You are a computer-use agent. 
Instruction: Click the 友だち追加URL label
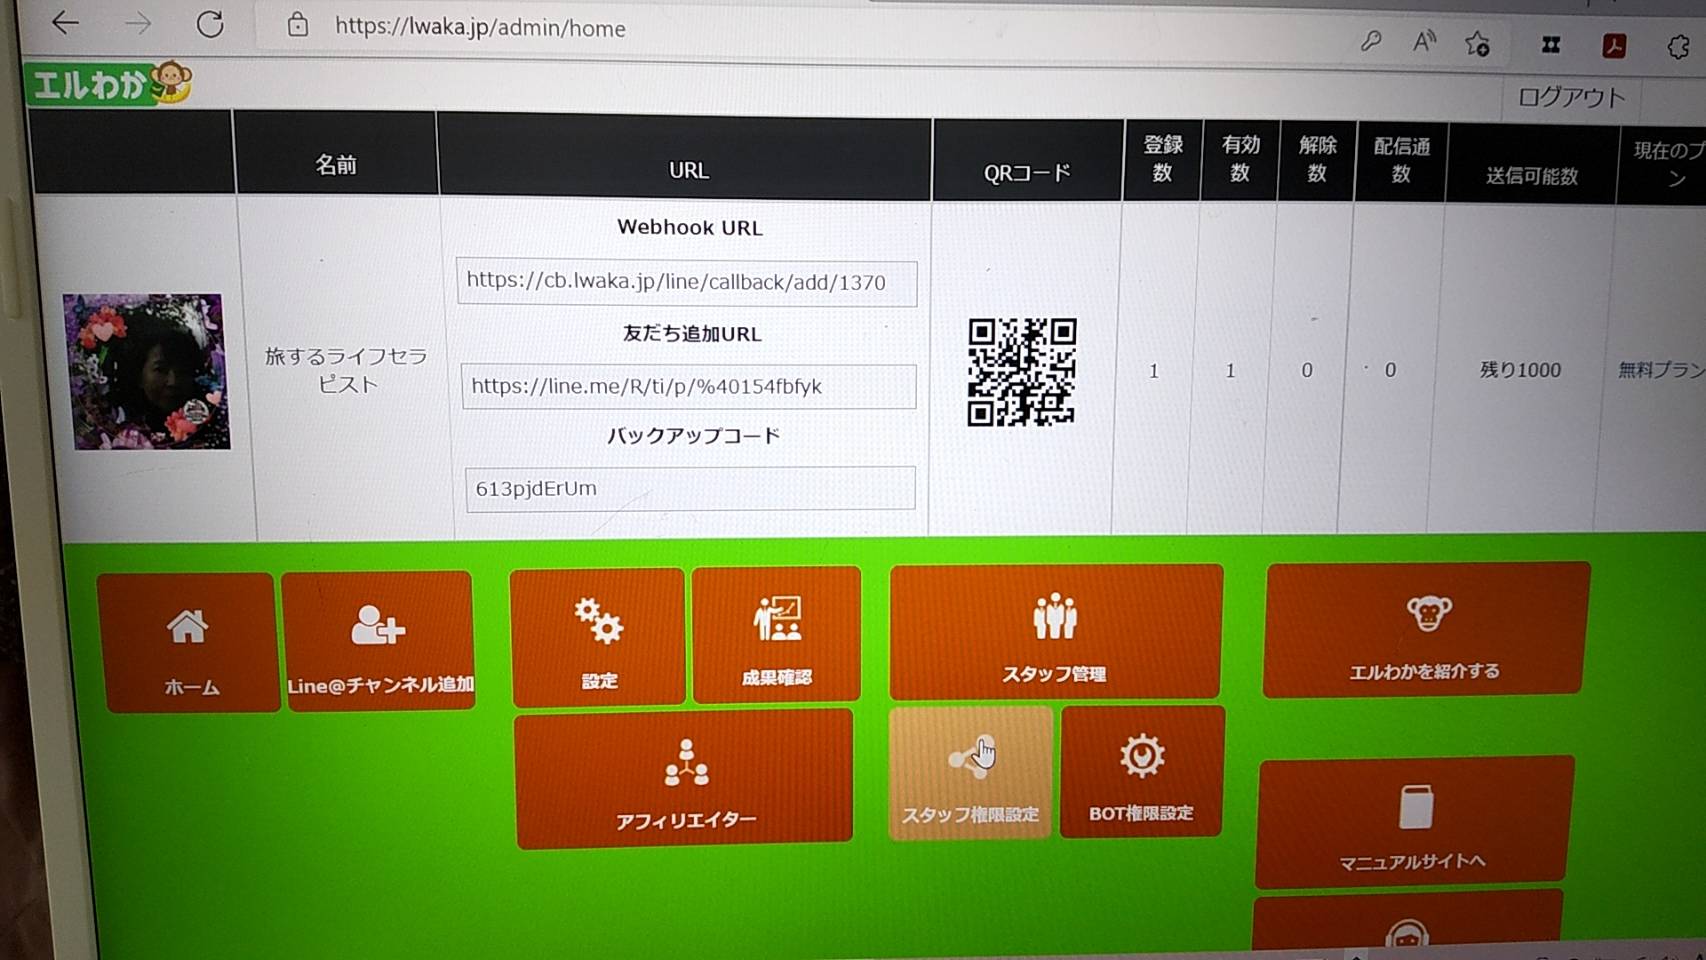[692, 333]
